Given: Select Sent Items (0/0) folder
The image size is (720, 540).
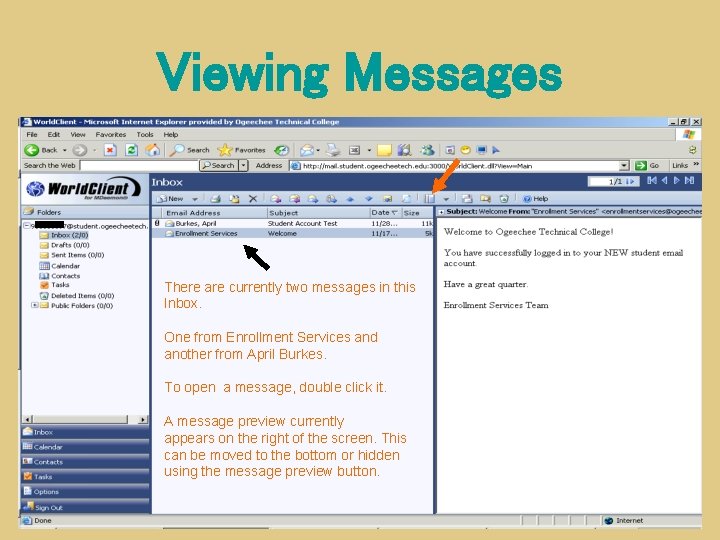Looking at the screenshot, I should [x=72, y=255].
